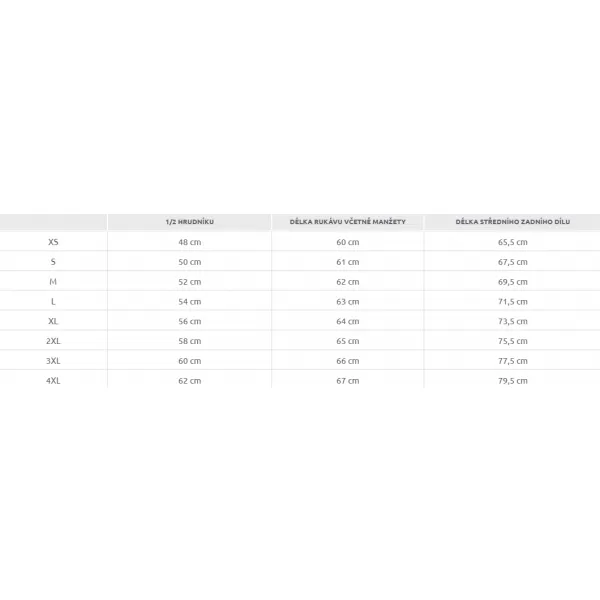Select the XS size row label
600x600 pixels.
(53, 242)
